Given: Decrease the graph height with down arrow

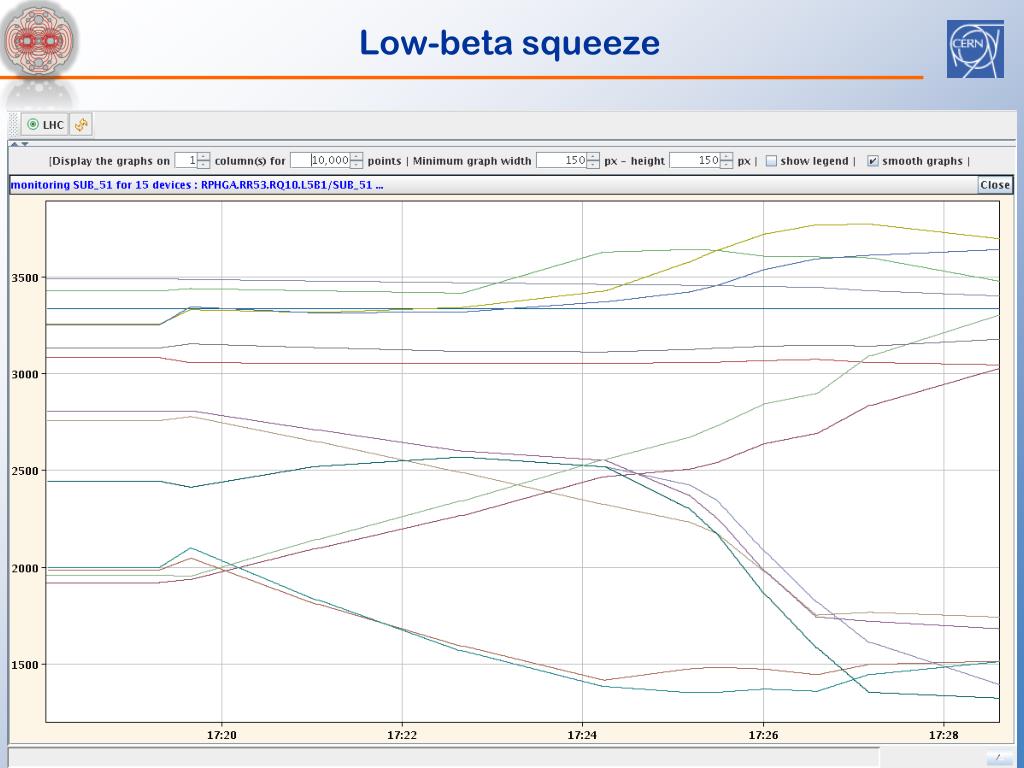Looking at the screenshot, I should [x=726, y=165].
